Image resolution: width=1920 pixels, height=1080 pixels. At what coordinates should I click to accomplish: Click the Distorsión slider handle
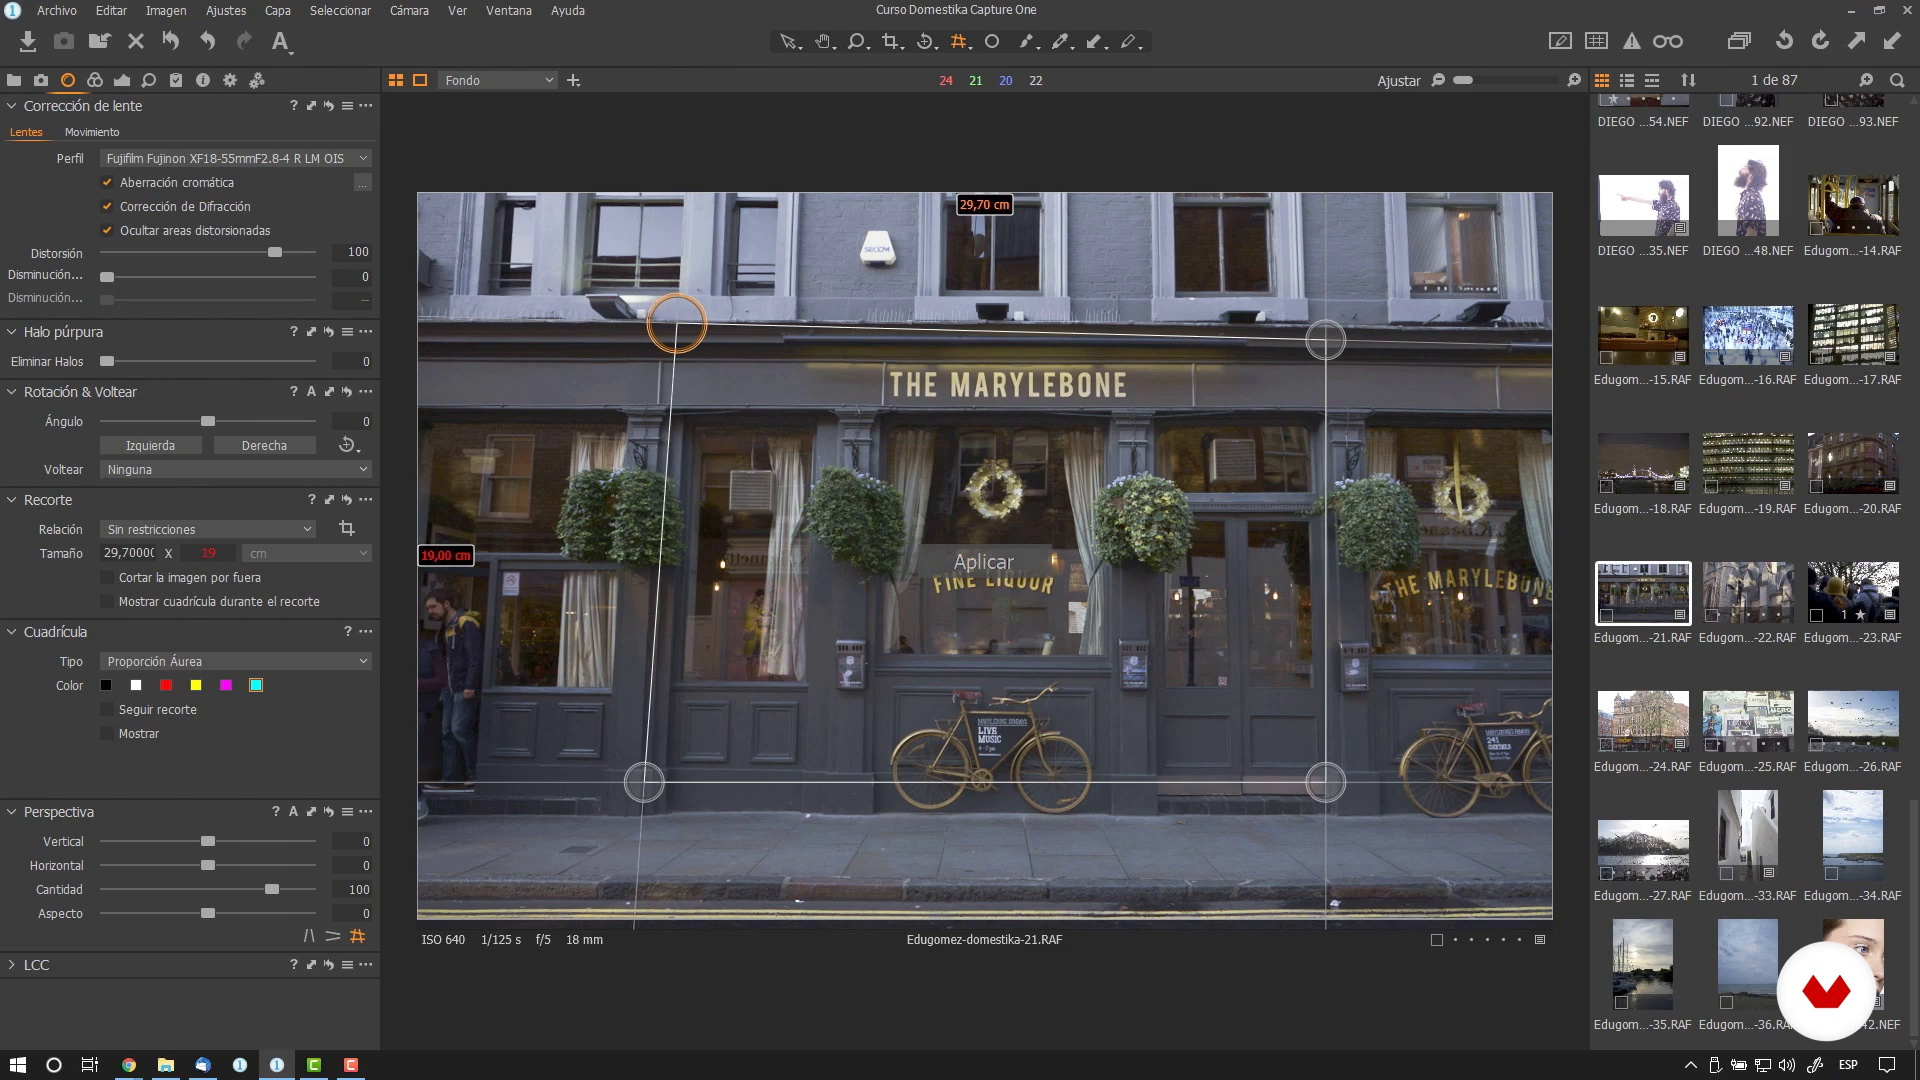275,252
